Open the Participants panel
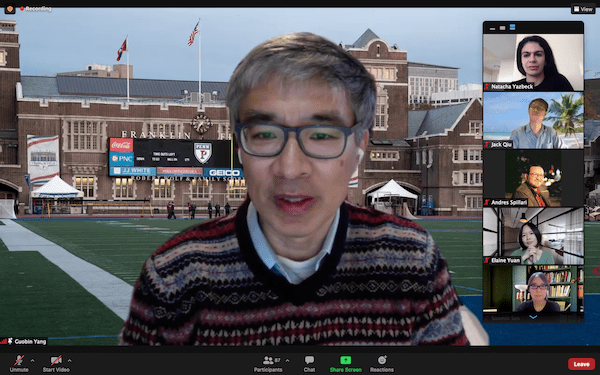The image size is (600, 375). (268, 364)
